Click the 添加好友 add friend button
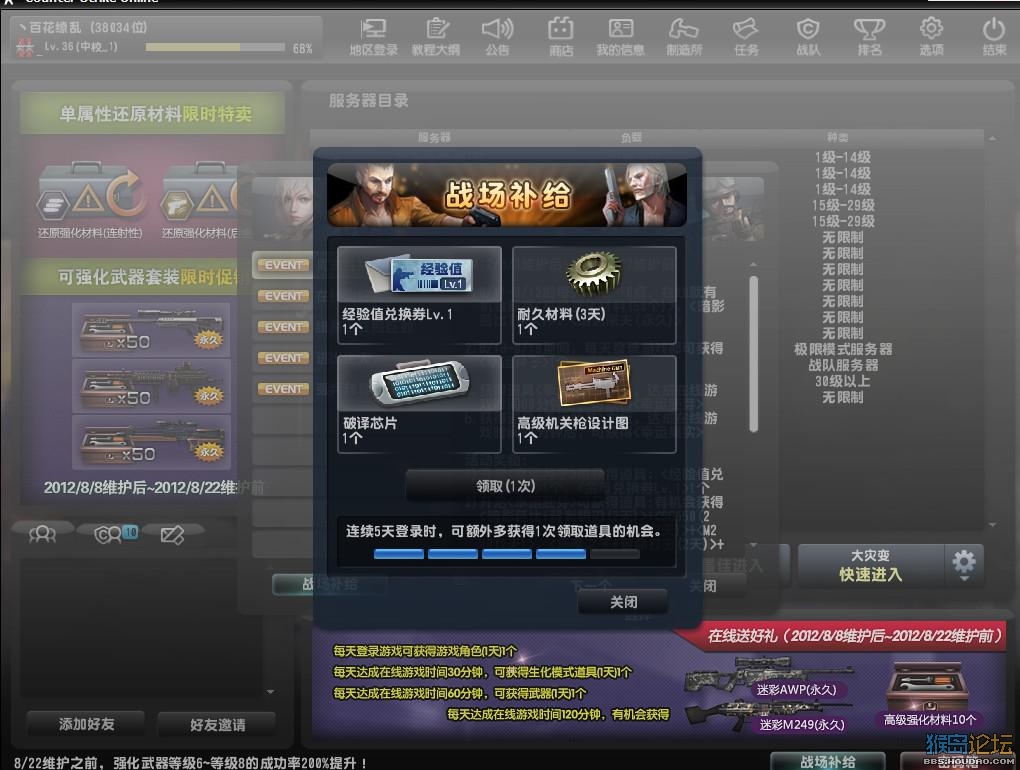1020x770 pixels. click(x=87, y=724)
